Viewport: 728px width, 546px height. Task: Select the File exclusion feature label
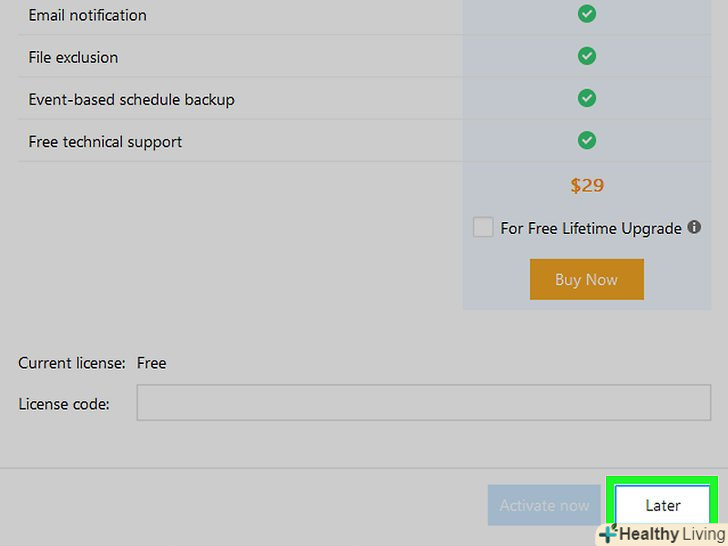tap(73, 57)
